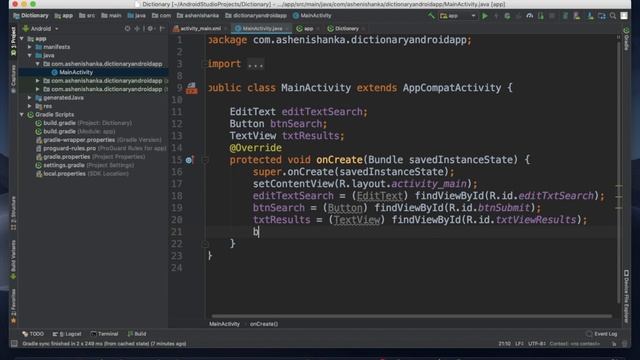Open the app run configuration dropdown
The width and height of the screenshot is (640, 360).
(458, 16)
